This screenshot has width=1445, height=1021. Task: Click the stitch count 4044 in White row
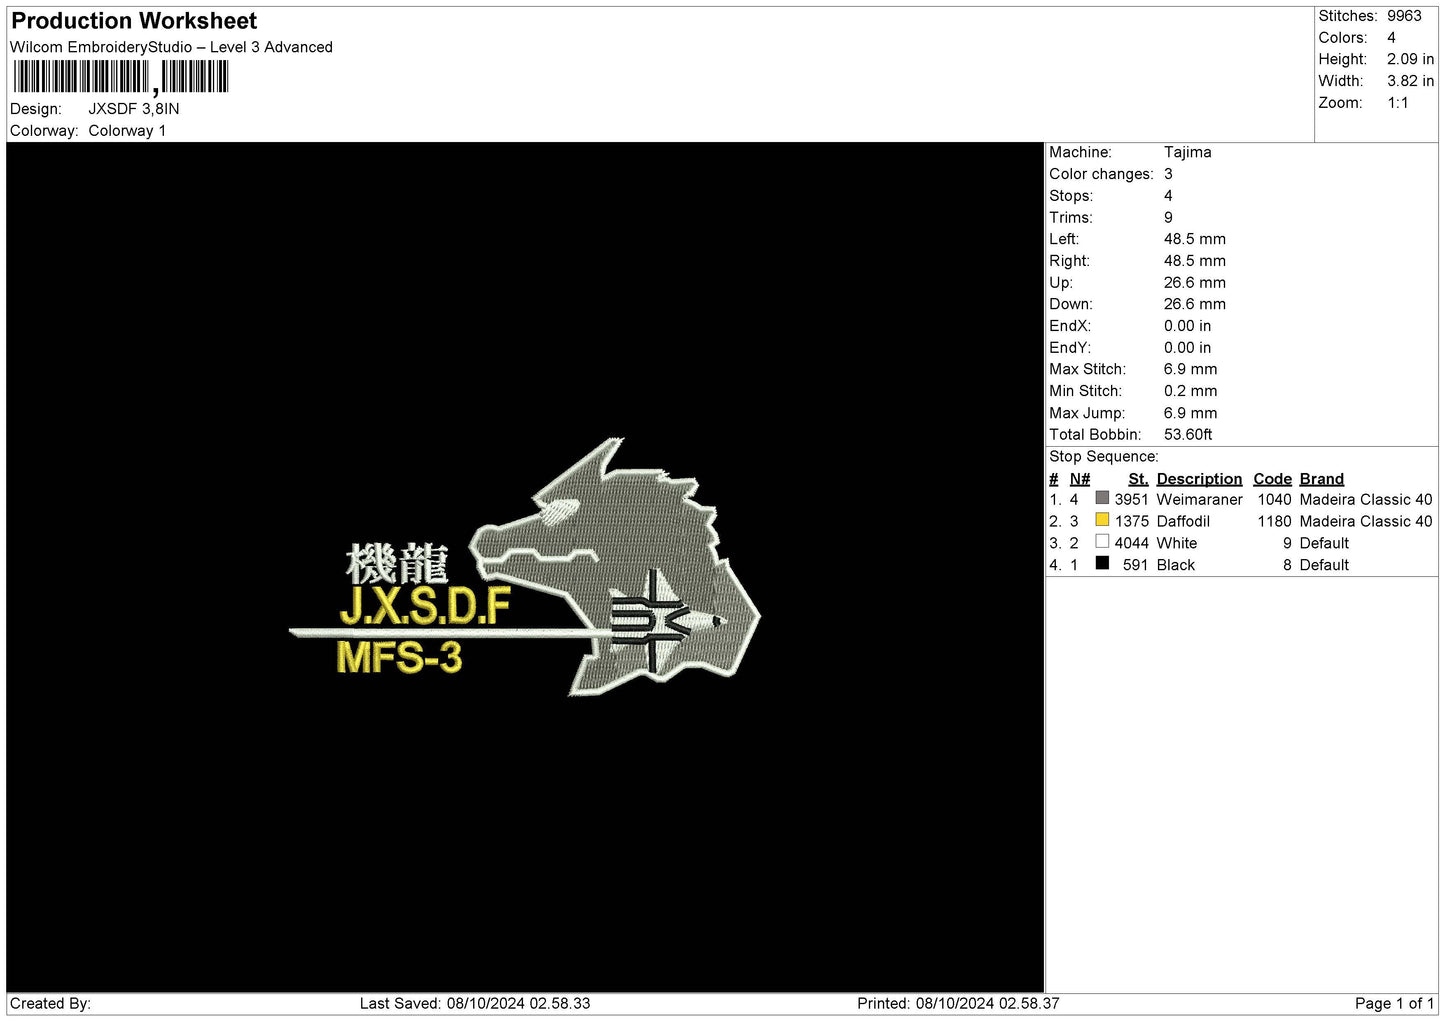coord(1131,543)
